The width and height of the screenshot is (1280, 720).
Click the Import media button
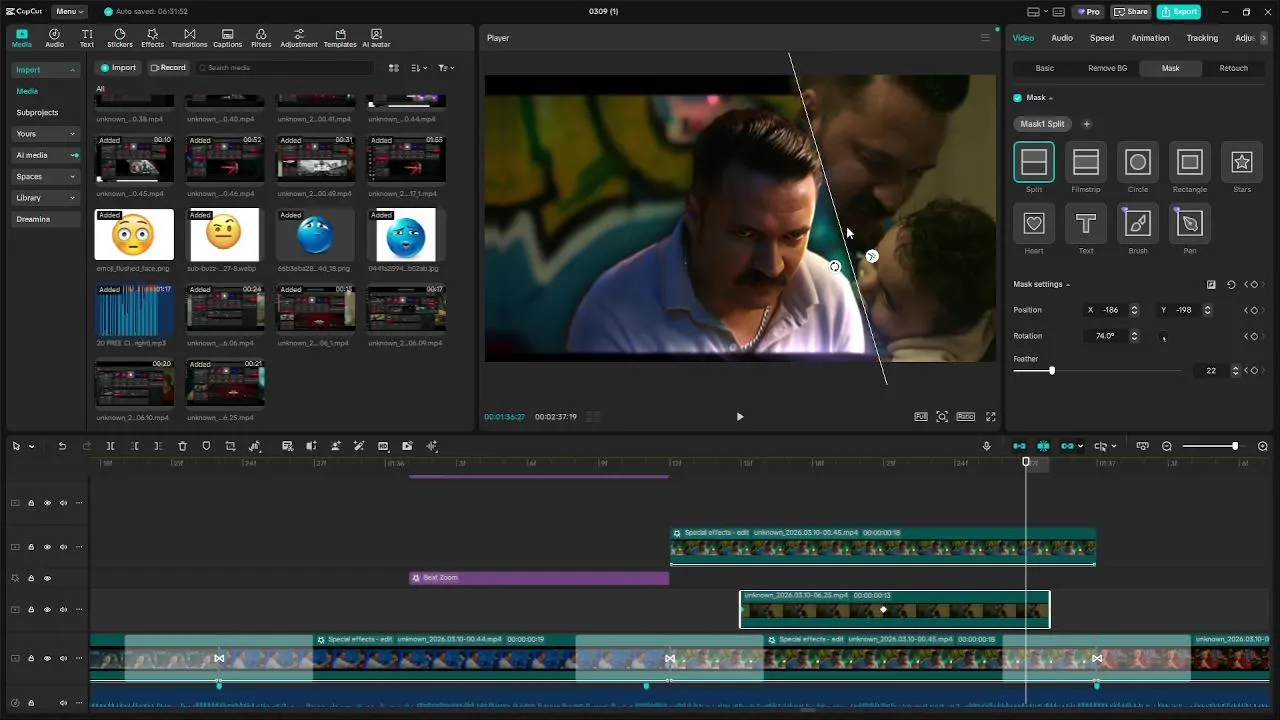118,68
